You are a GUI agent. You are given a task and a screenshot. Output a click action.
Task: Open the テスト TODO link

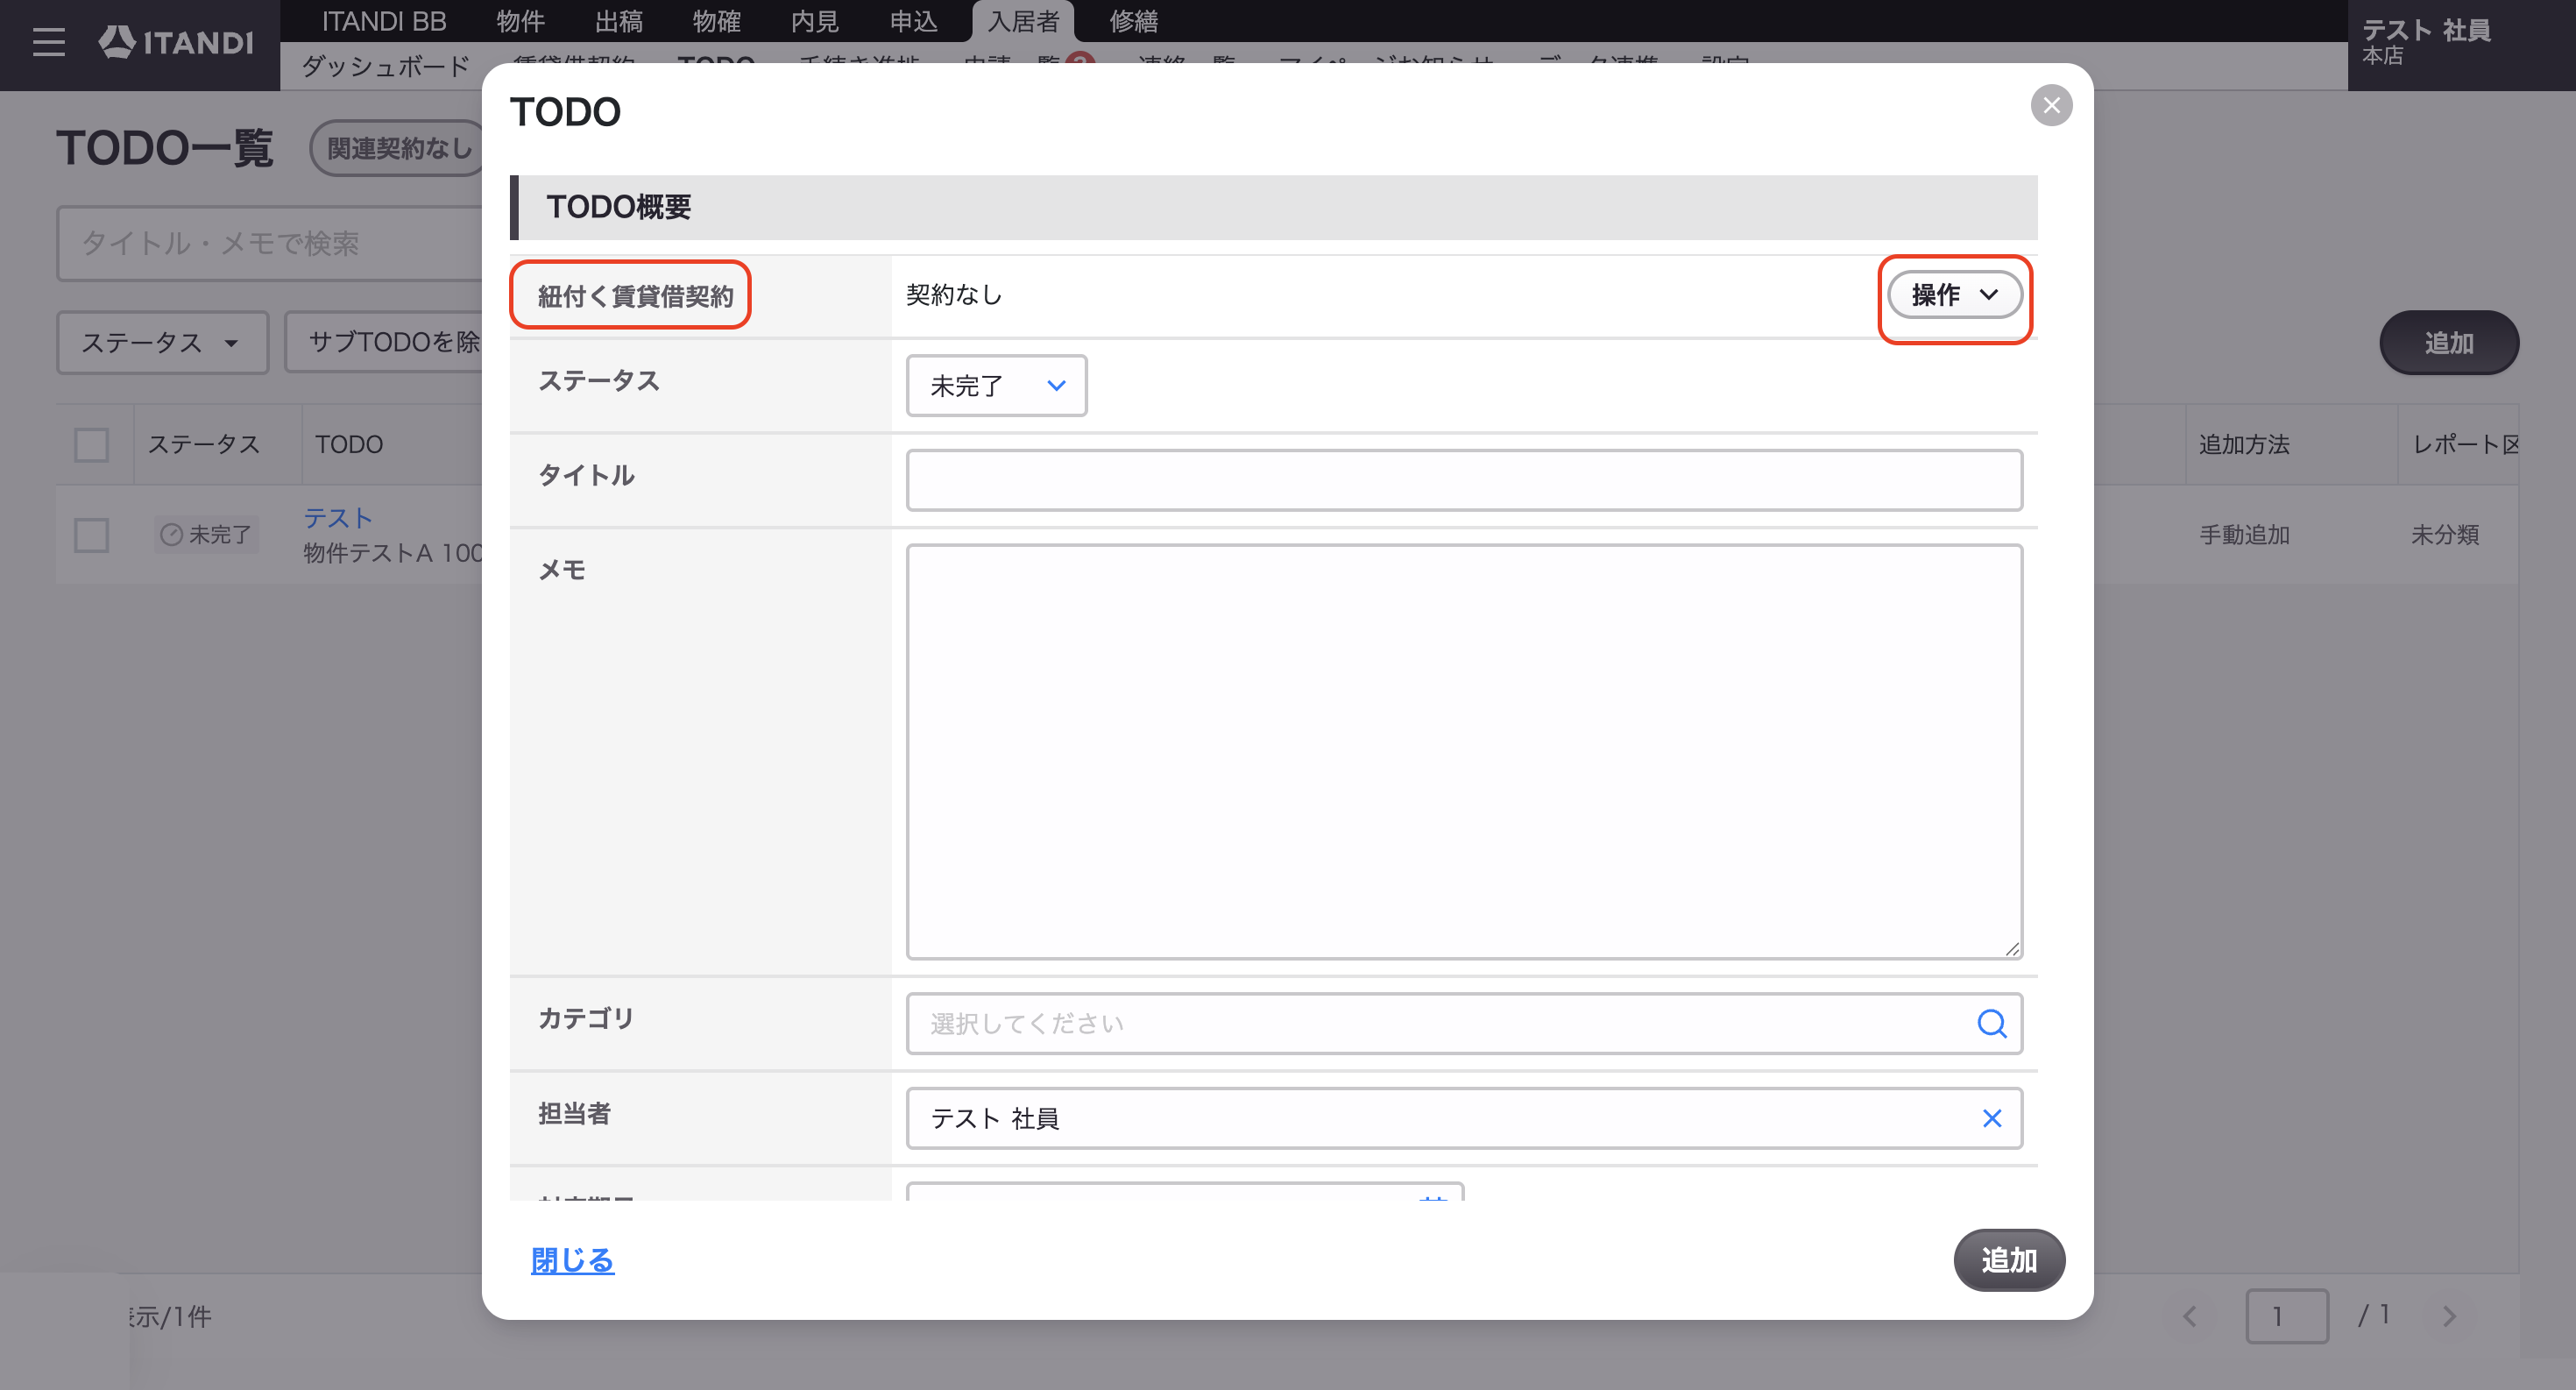coord(338,517)
